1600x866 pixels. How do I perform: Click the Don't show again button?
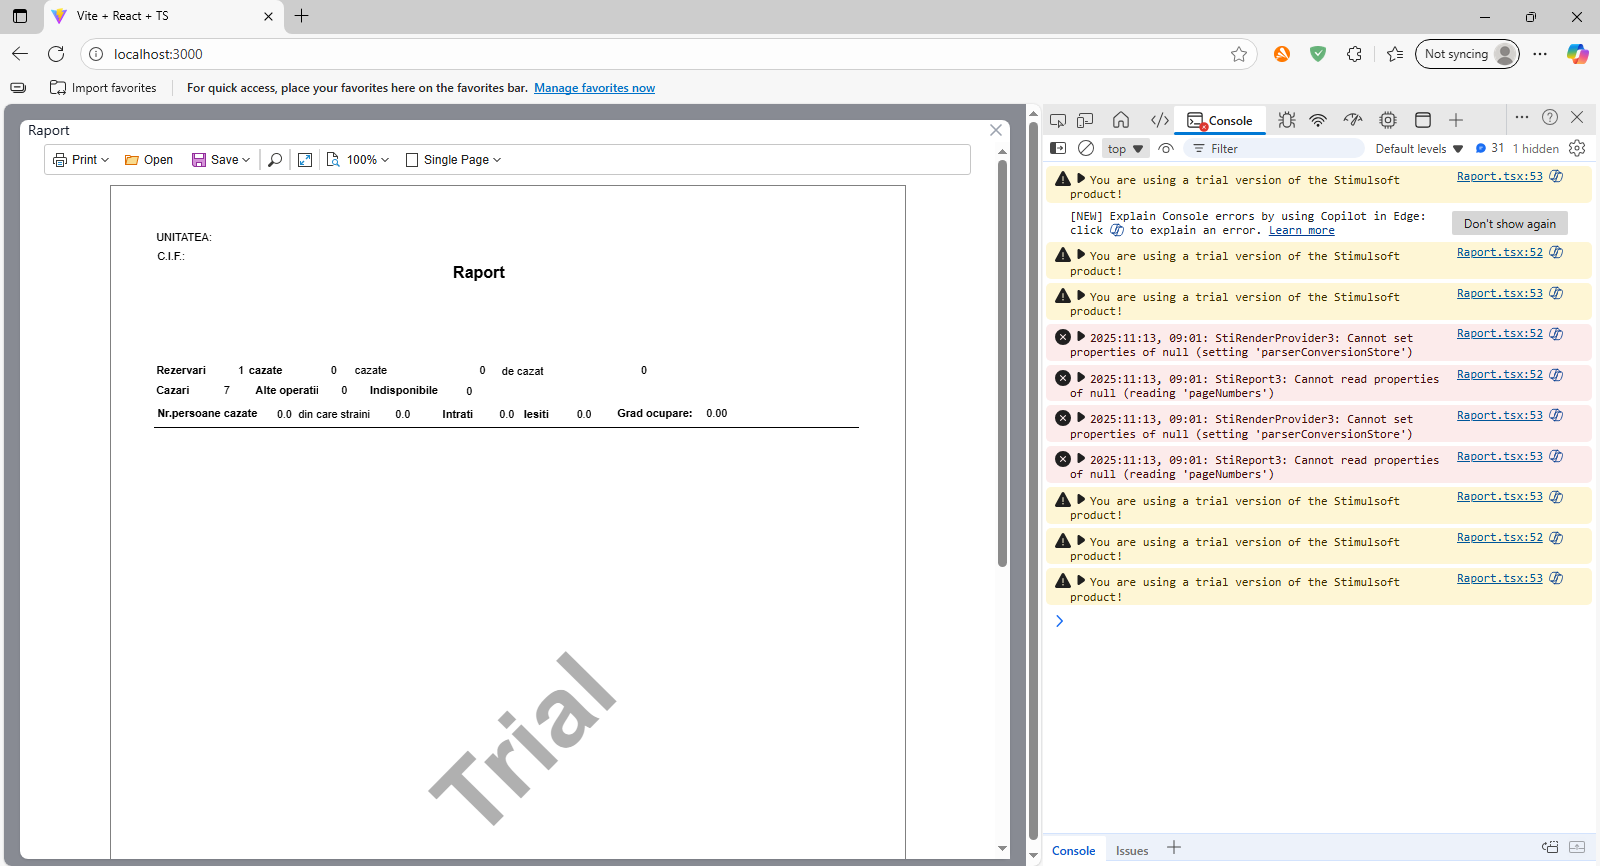click(x=1509, y=224)
